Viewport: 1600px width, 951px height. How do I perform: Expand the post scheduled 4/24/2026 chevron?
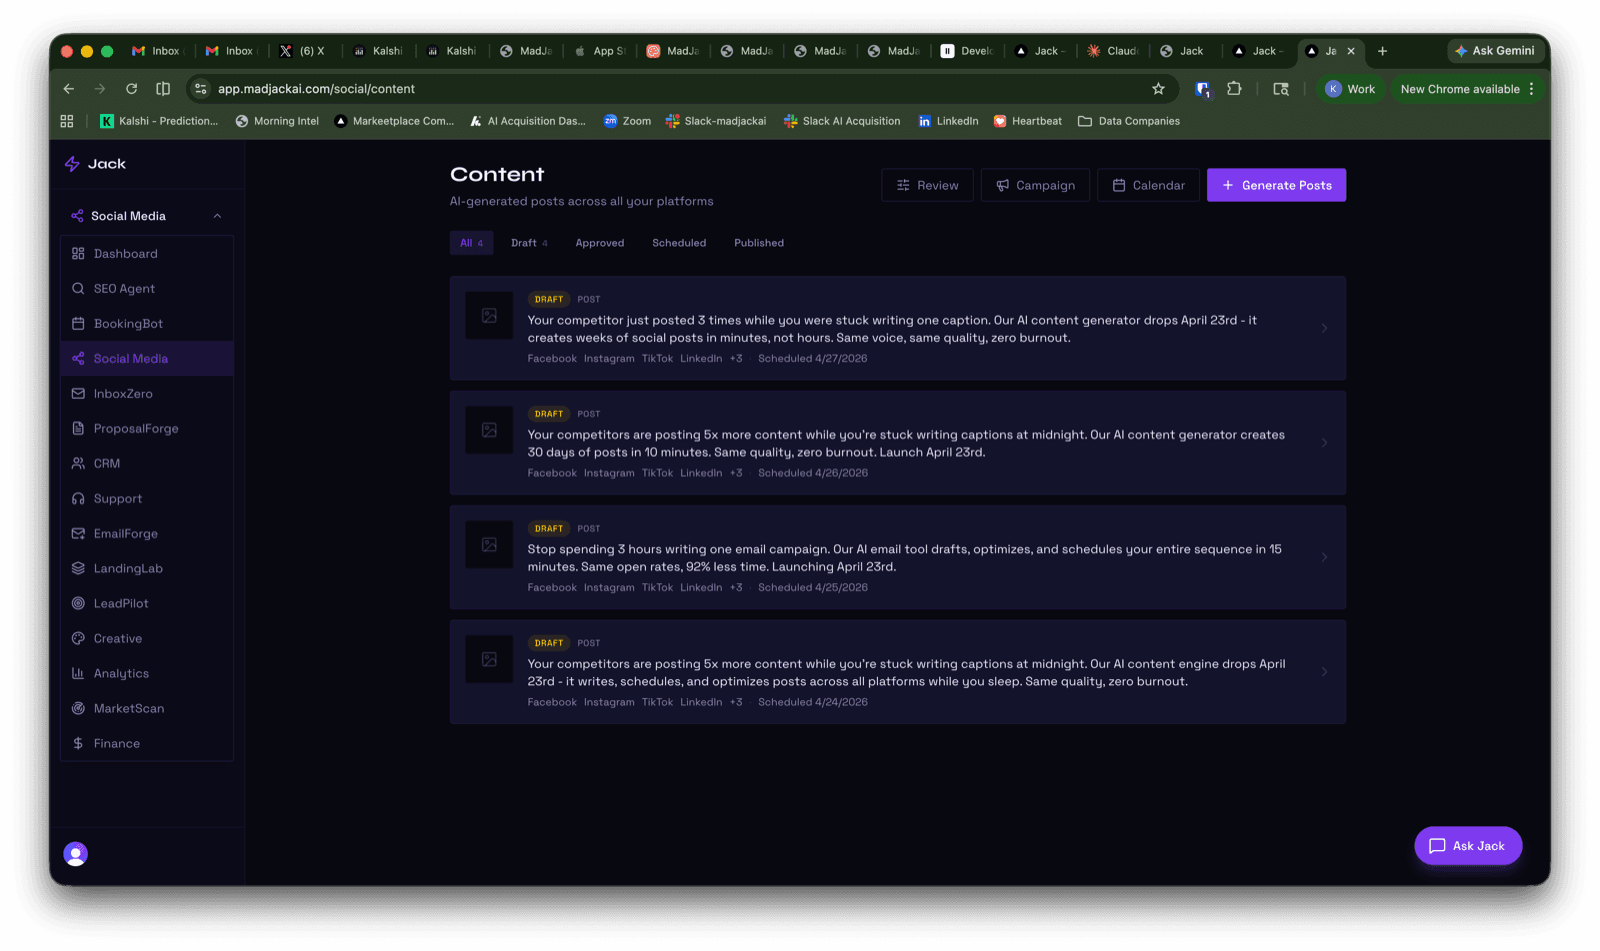click(x=1324, y=672)
